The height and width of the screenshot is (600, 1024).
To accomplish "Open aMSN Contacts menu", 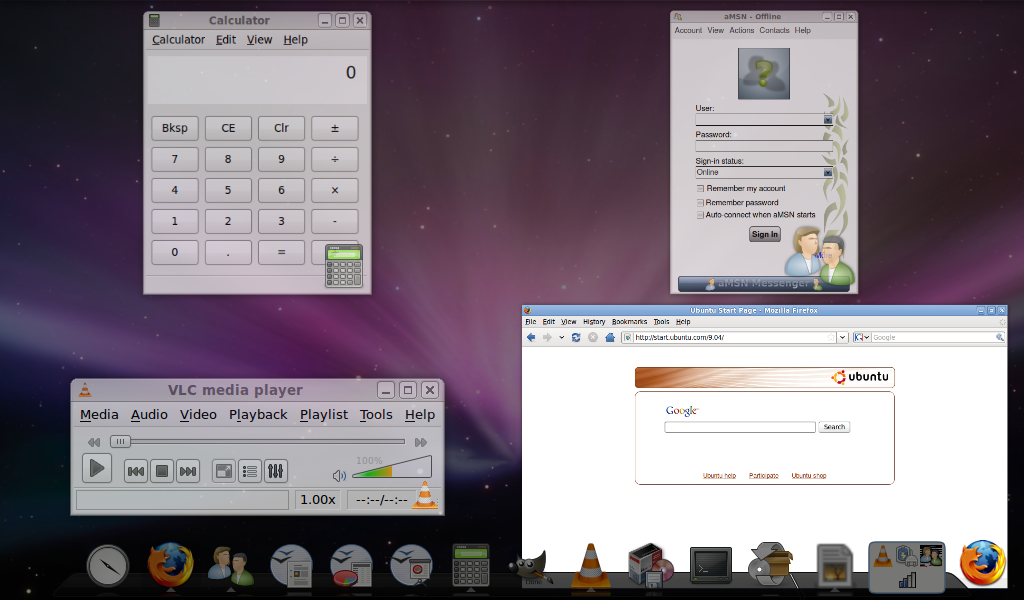I will [774, 31].
